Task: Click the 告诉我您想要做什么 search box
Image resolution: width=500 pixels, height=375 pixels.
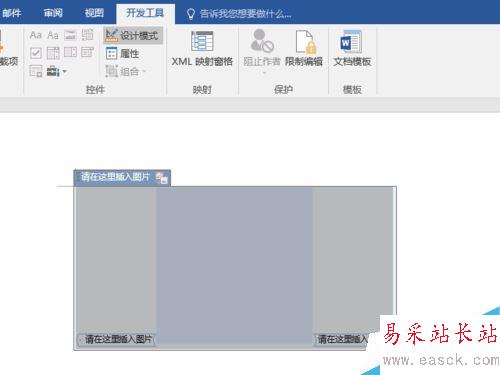Action: click(239, 14)
